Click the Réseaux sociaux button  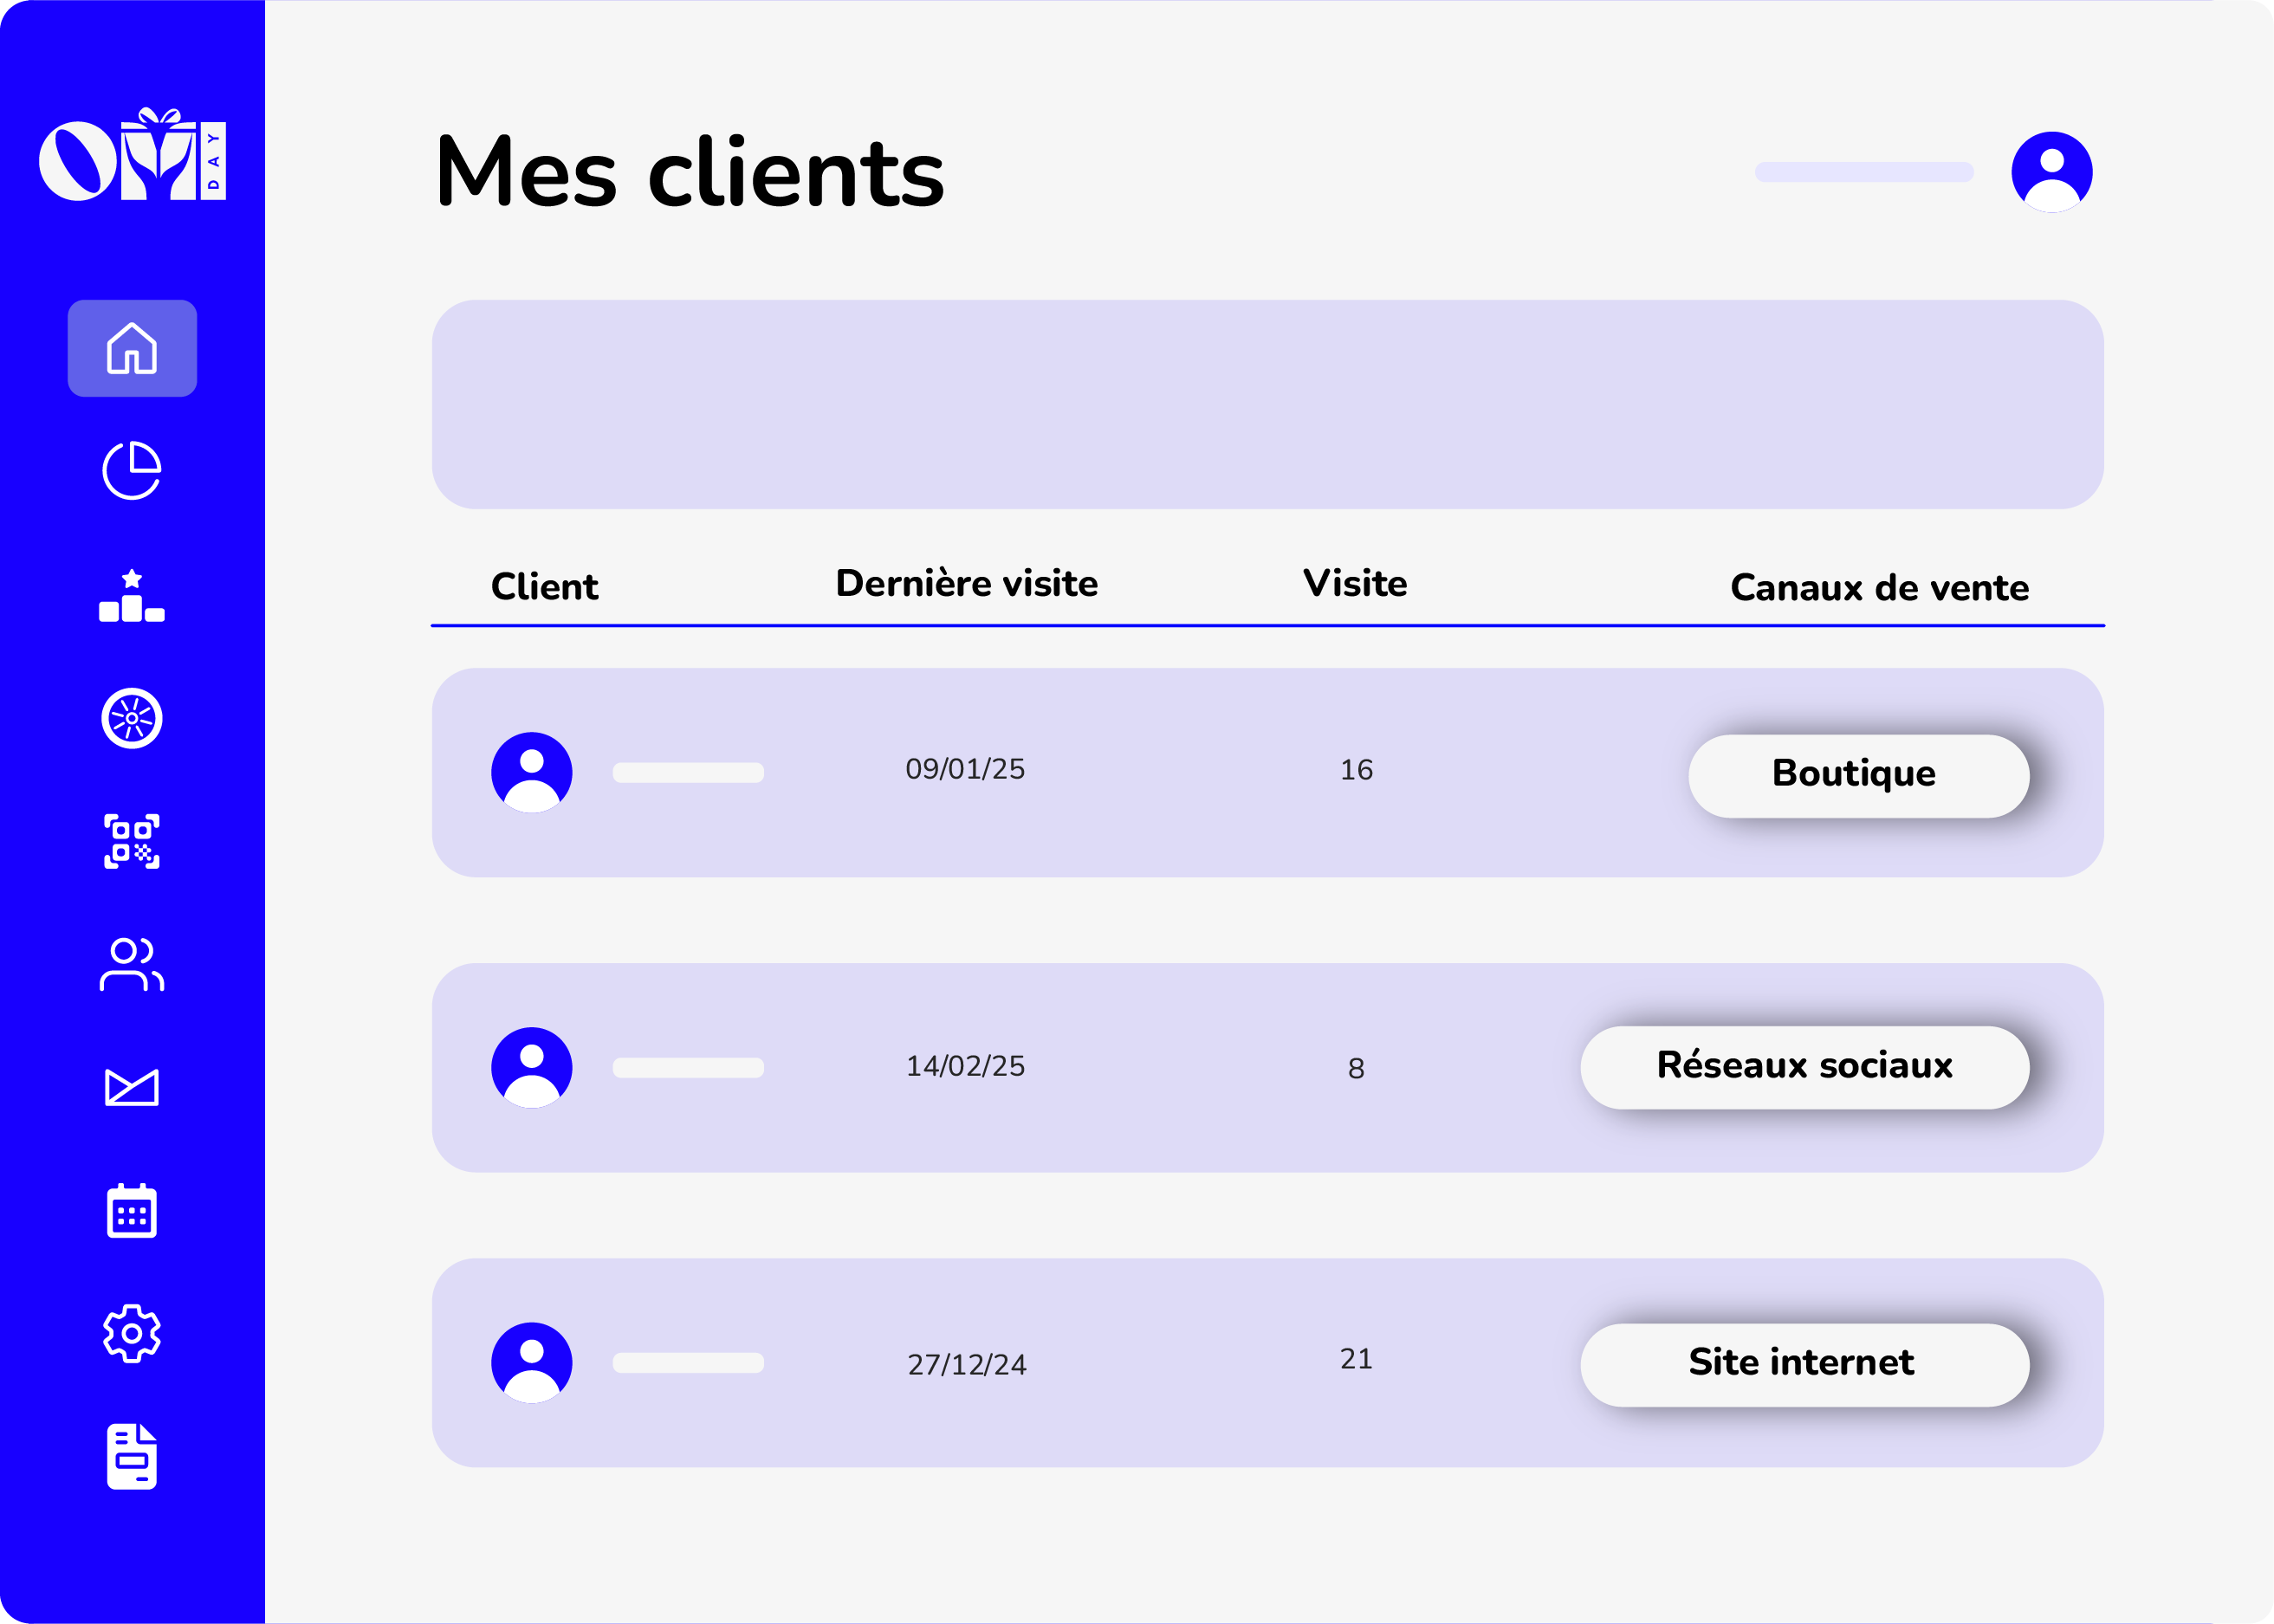pos(1804,1067)
